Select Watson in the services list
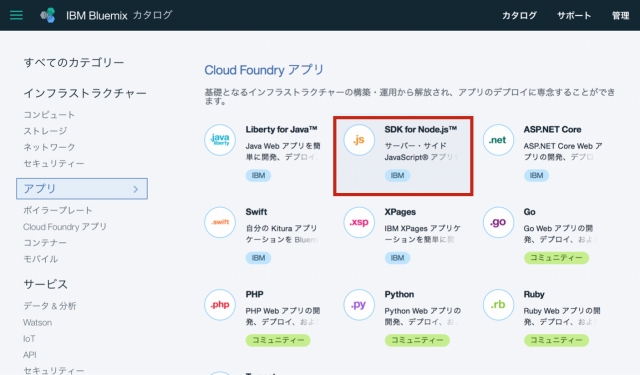640x375 pixels. [38, 322]
